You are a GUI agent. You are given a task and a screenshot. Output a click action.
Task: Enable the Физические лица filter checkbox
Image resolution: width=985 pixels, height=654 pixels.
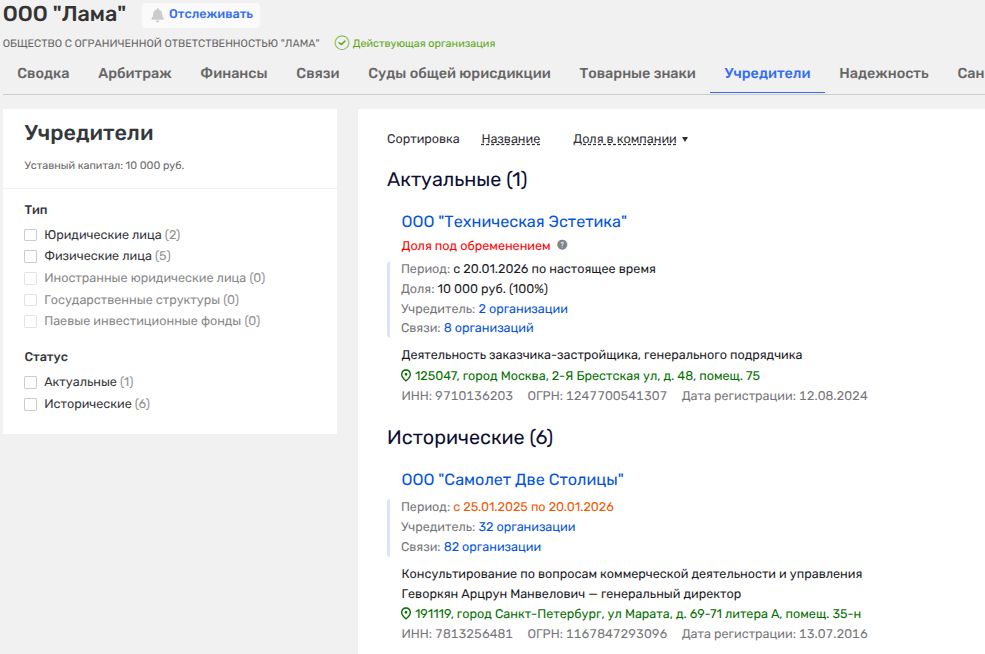point(31,256)
